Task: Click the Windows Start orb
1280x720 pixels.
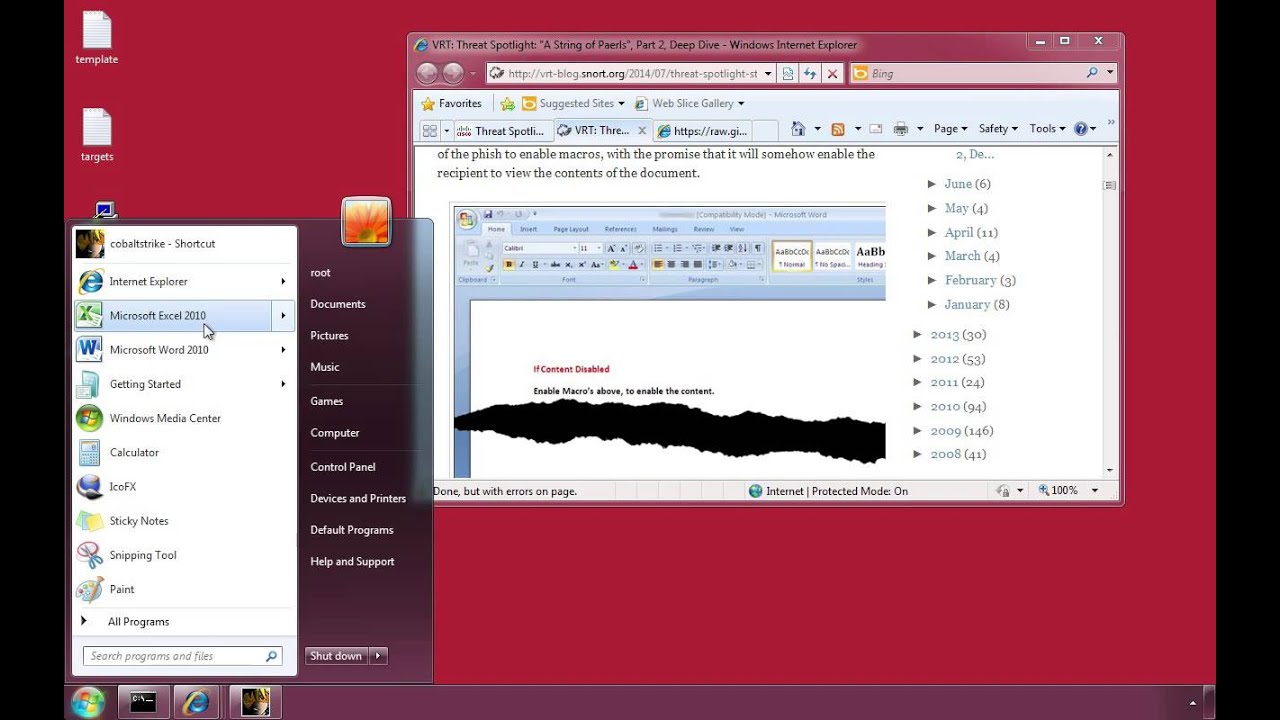Action: 88,702
